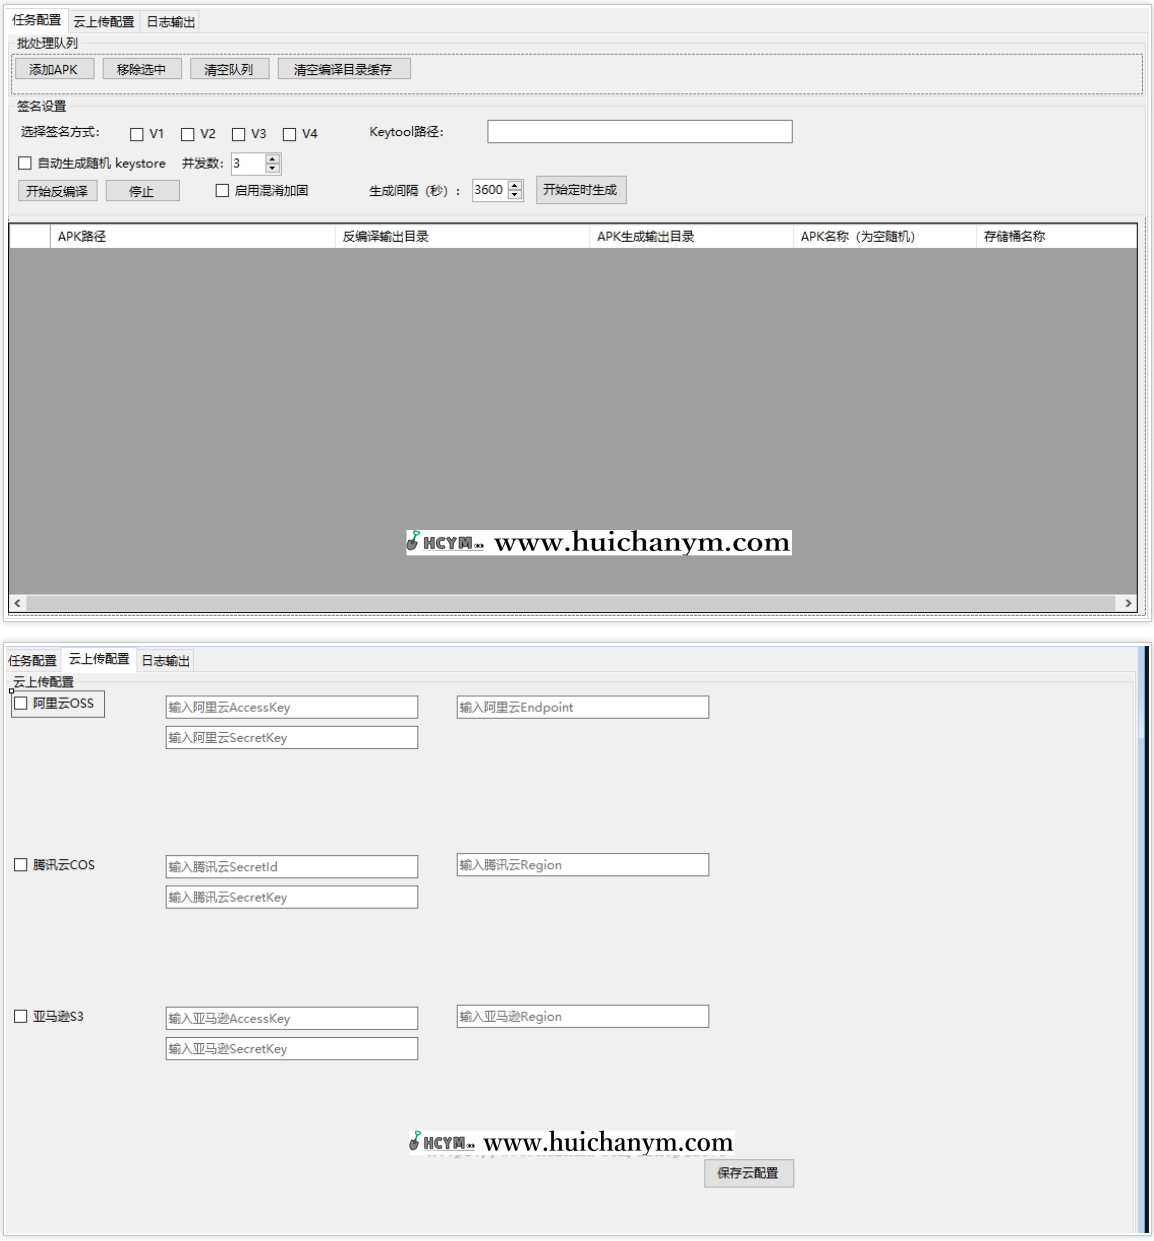Viewport: 1154px width, 1241px height.
Task: Clear the queue with 清空队列
Action: point(229,69)
